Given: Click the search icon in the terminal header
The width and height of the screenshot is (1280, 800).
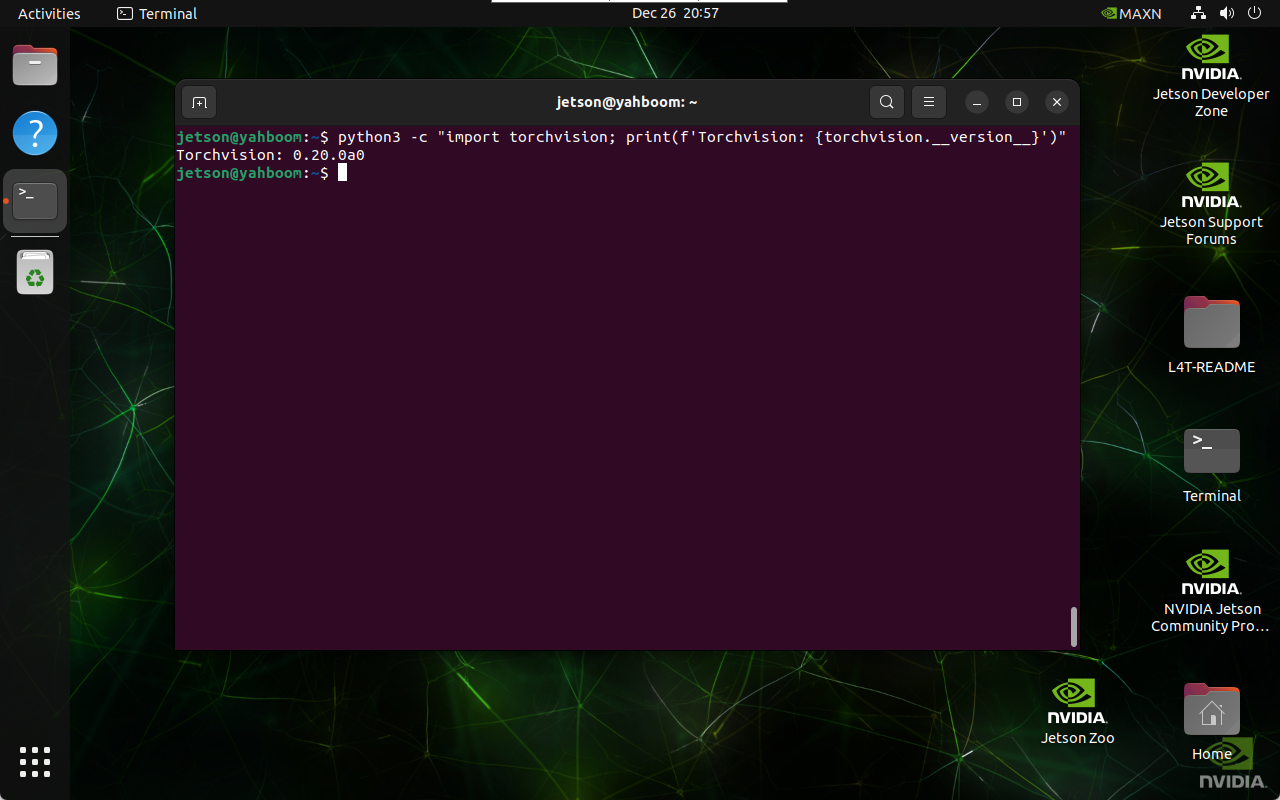Looking at the screenshot, I should coord(886,102).
